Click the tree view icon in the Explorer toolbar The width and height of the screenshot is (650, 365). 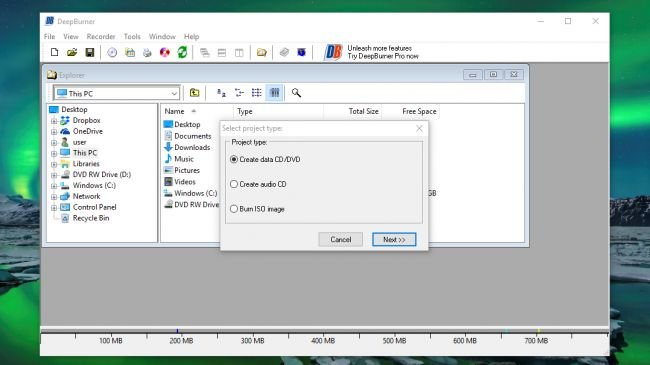[239, 92]
